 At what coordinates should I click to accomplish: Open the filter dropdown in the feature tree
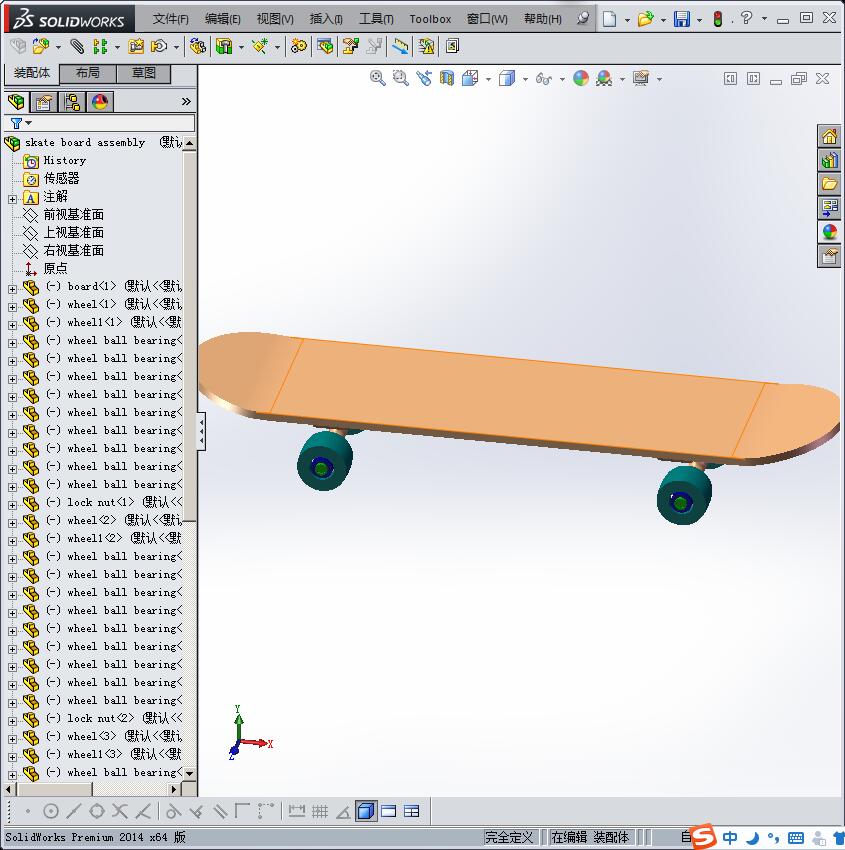pyautogui.click(x=29, y=123)
